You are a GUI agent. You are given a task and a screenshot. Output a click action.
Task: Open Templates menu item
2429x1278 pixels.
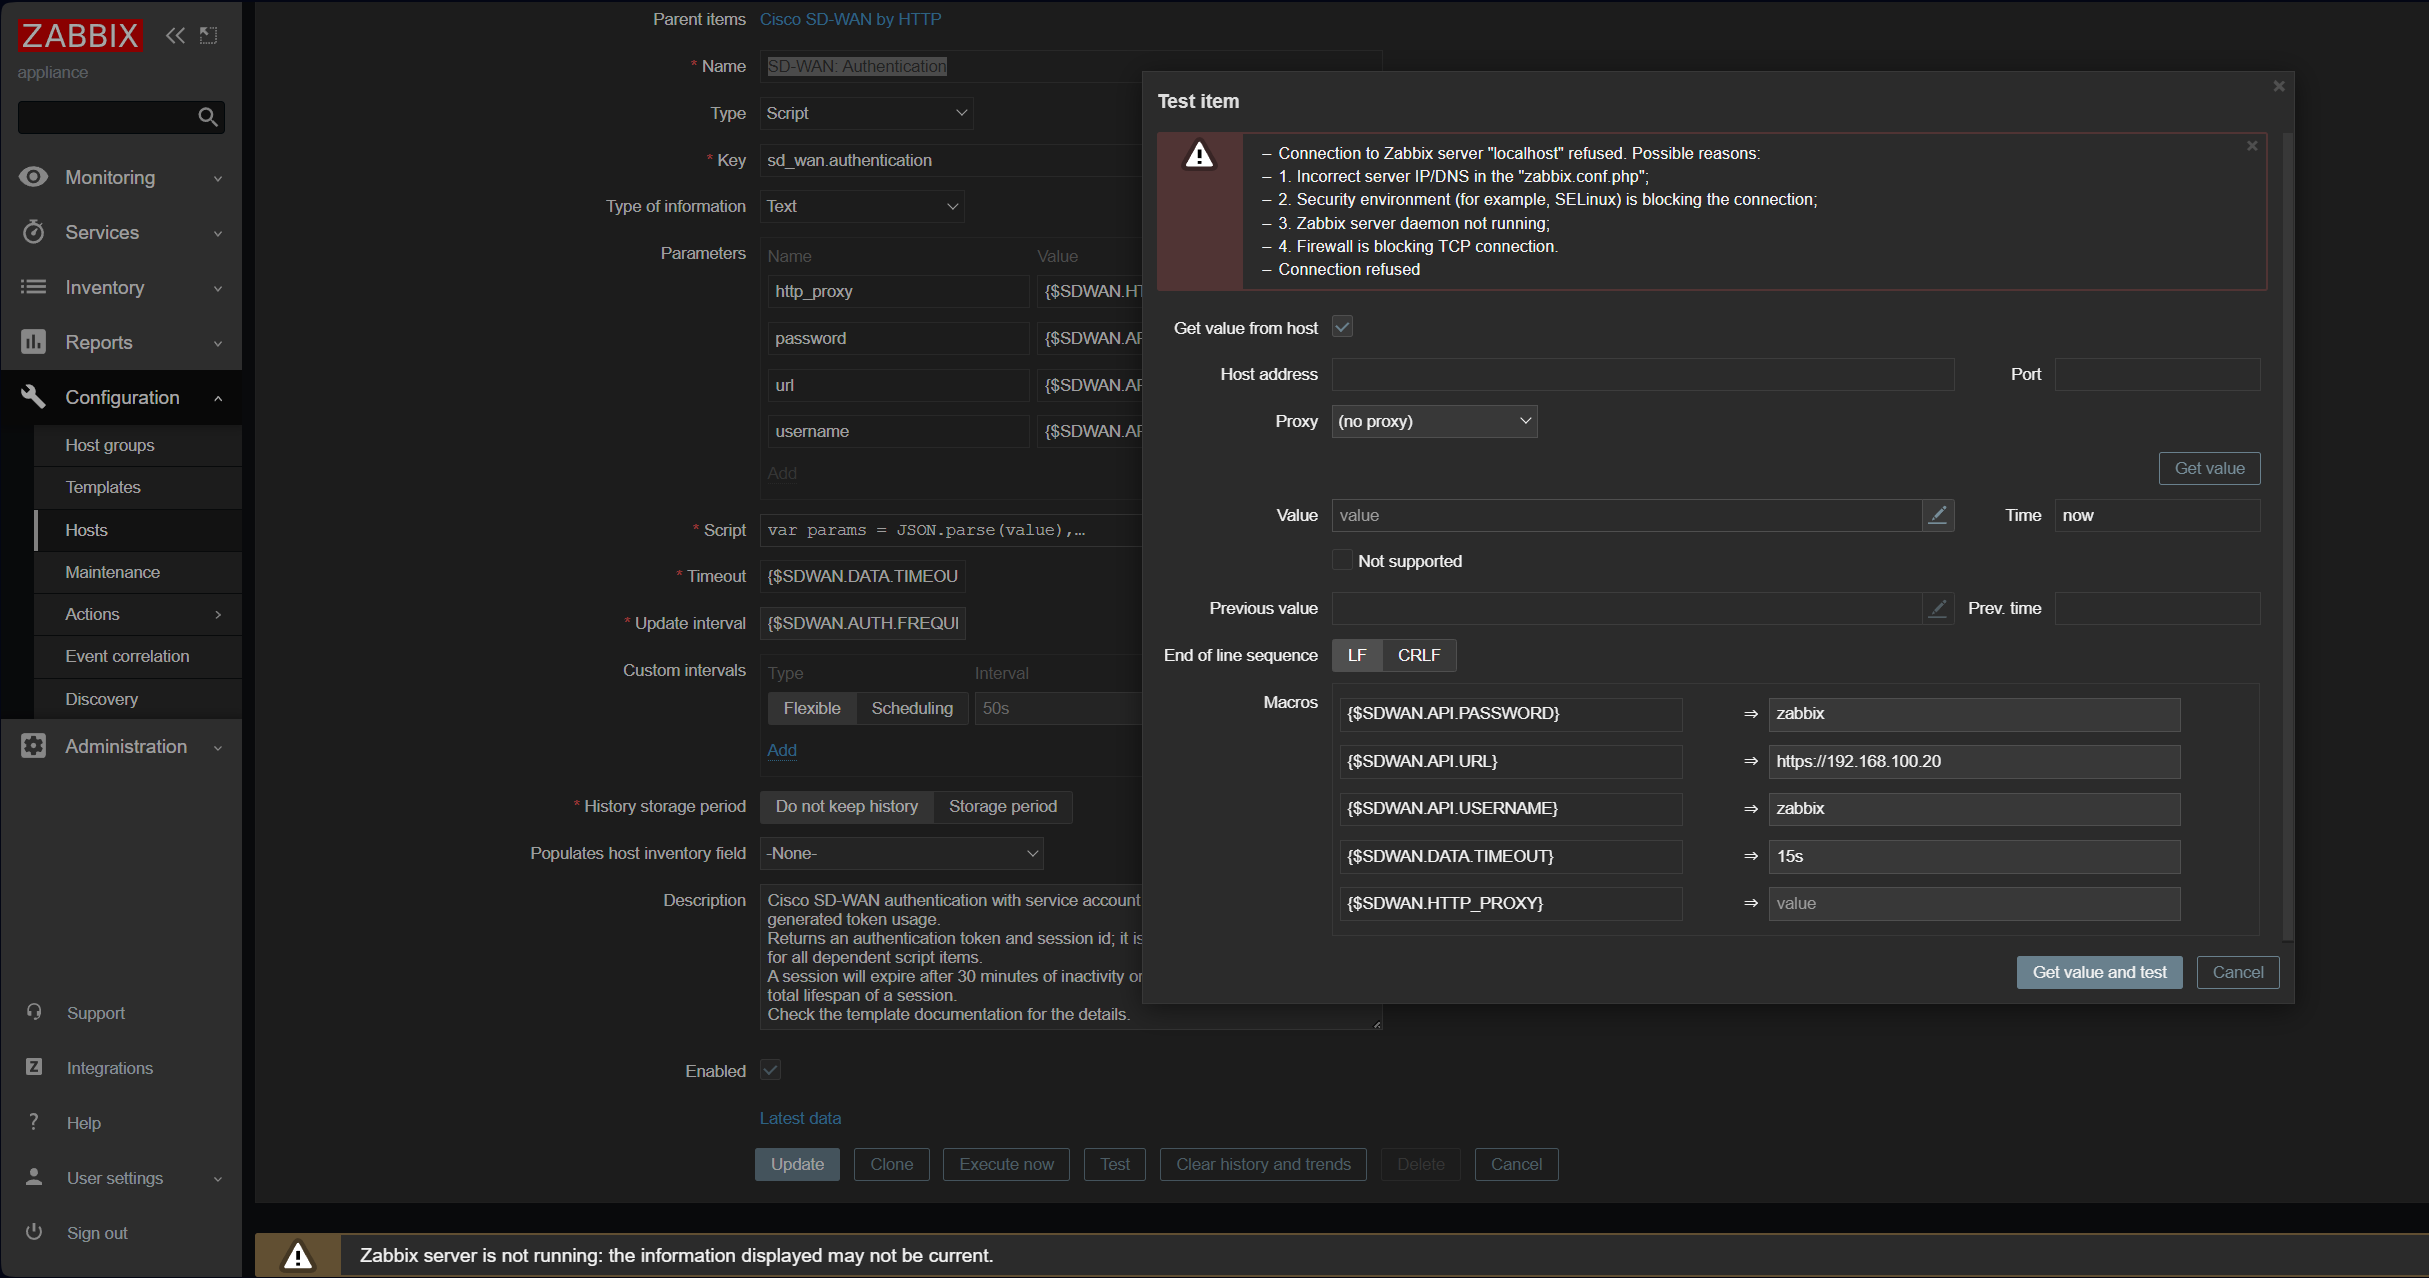[x=138, y=487]
